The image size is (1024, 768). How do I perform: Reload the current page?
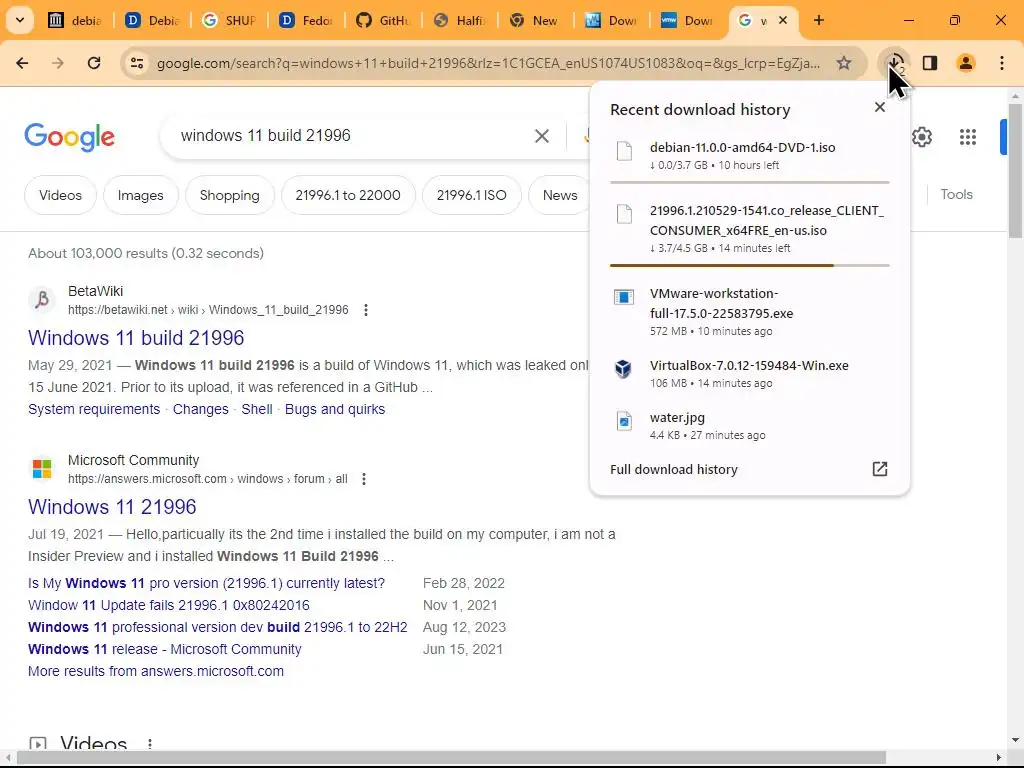pyautogui.click(x=94, y=63)
